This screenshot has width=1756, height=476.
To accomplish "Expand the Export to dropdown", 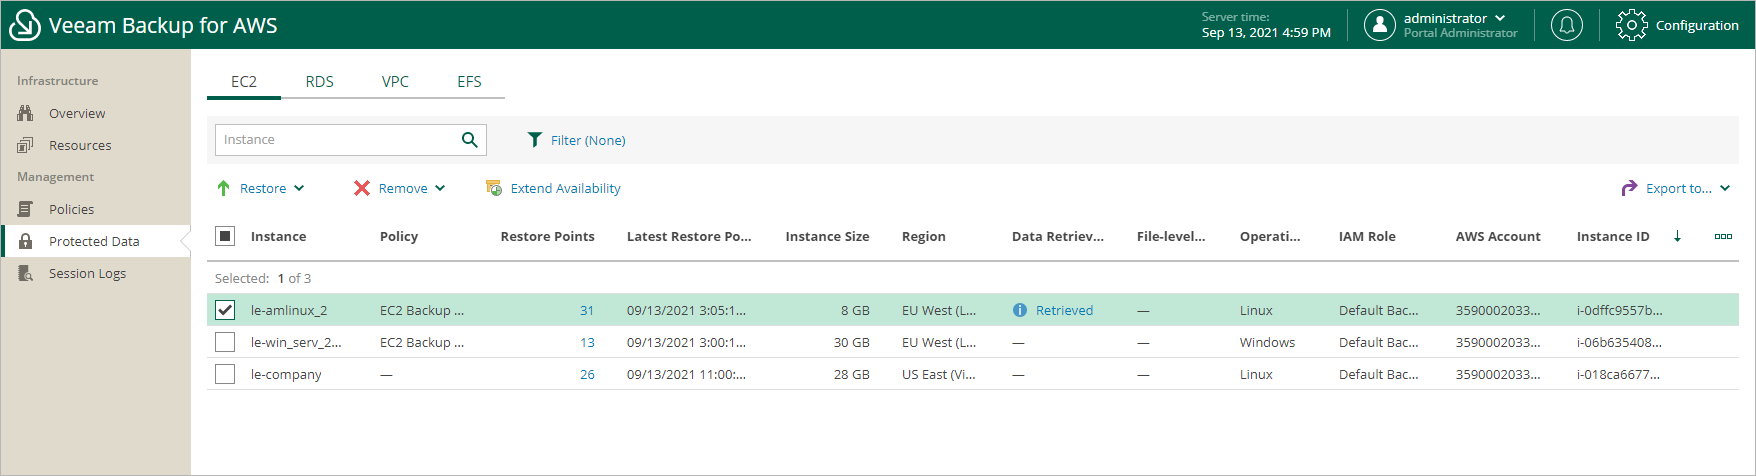I will coord(1725,188).
